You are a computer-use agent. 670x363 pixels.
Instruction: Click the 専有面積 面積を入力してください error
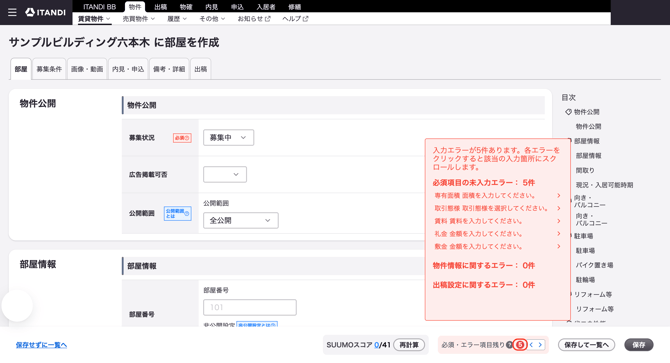tap(485, 195)
